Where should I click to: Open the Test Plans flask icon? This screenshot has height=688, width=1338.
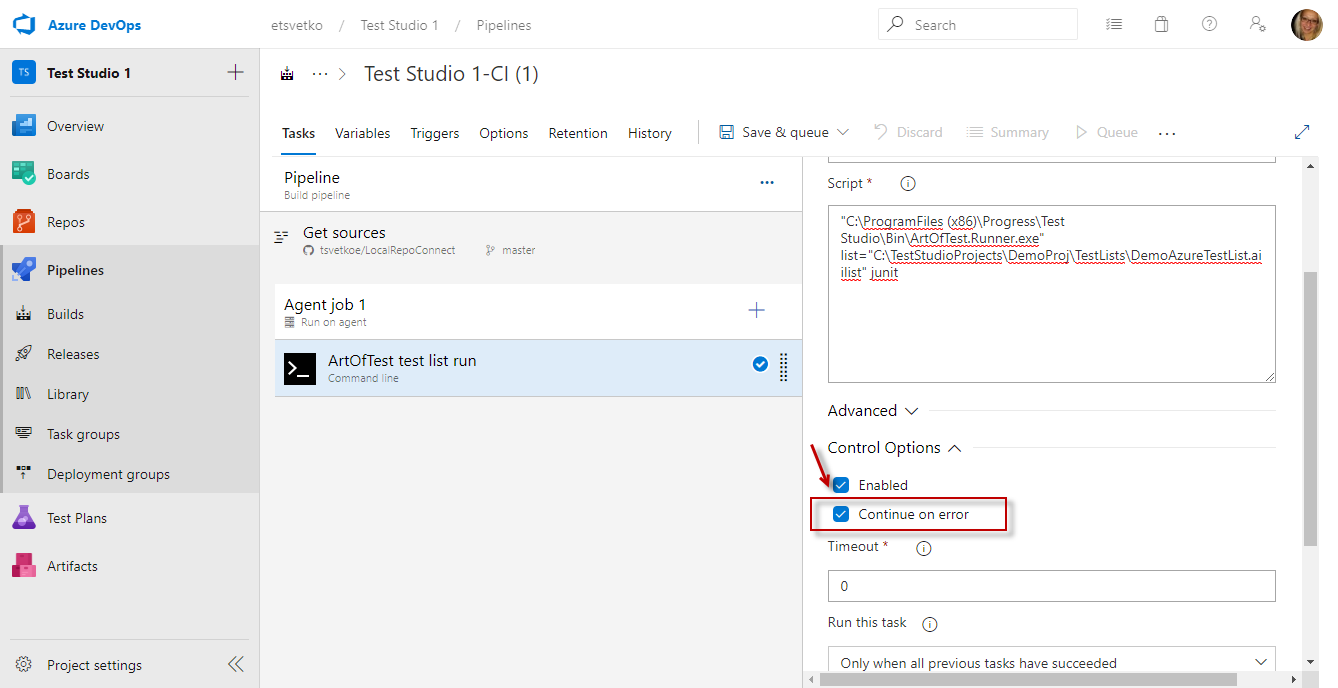(x=24, y=518)
